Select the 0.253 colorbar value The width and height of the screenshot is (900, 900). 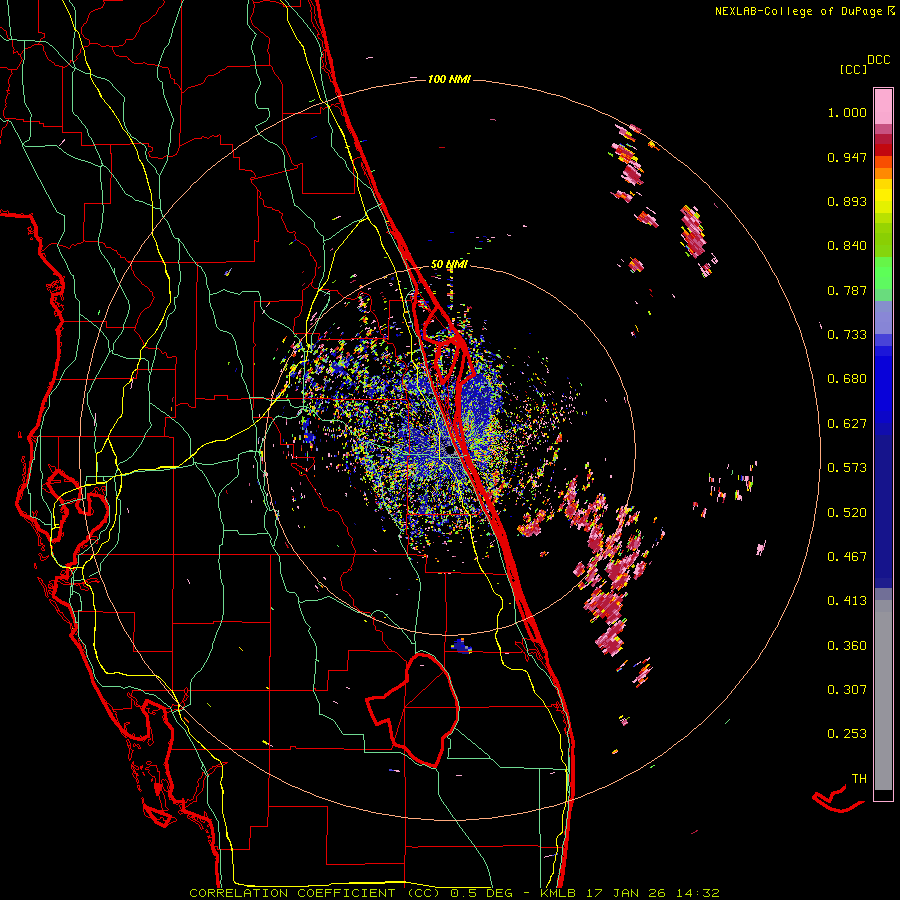click(847, 734)
